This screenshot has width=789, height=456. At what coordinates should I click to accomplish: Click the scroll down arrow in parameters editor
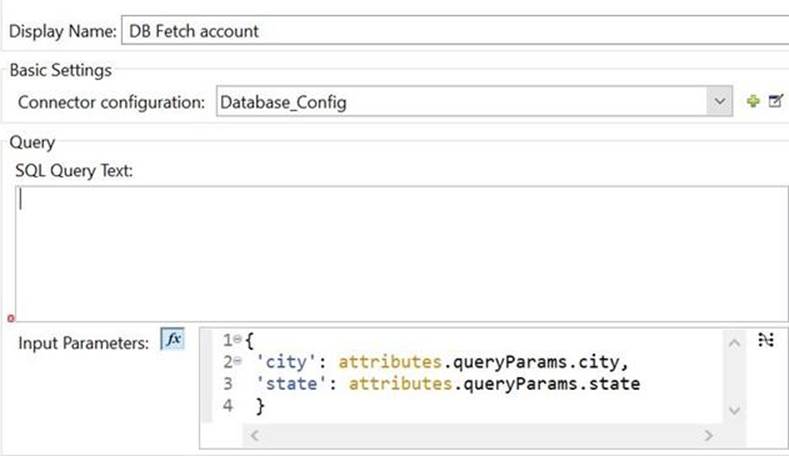point(735,410)
